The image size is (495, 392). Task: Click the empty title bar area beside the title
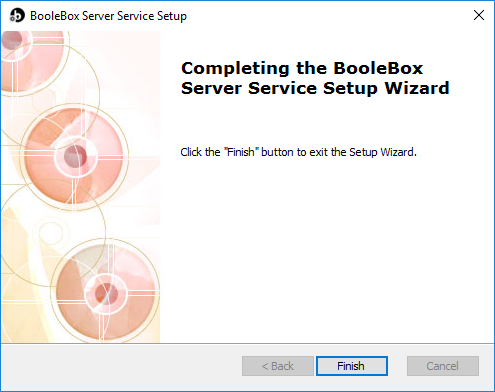327,16
